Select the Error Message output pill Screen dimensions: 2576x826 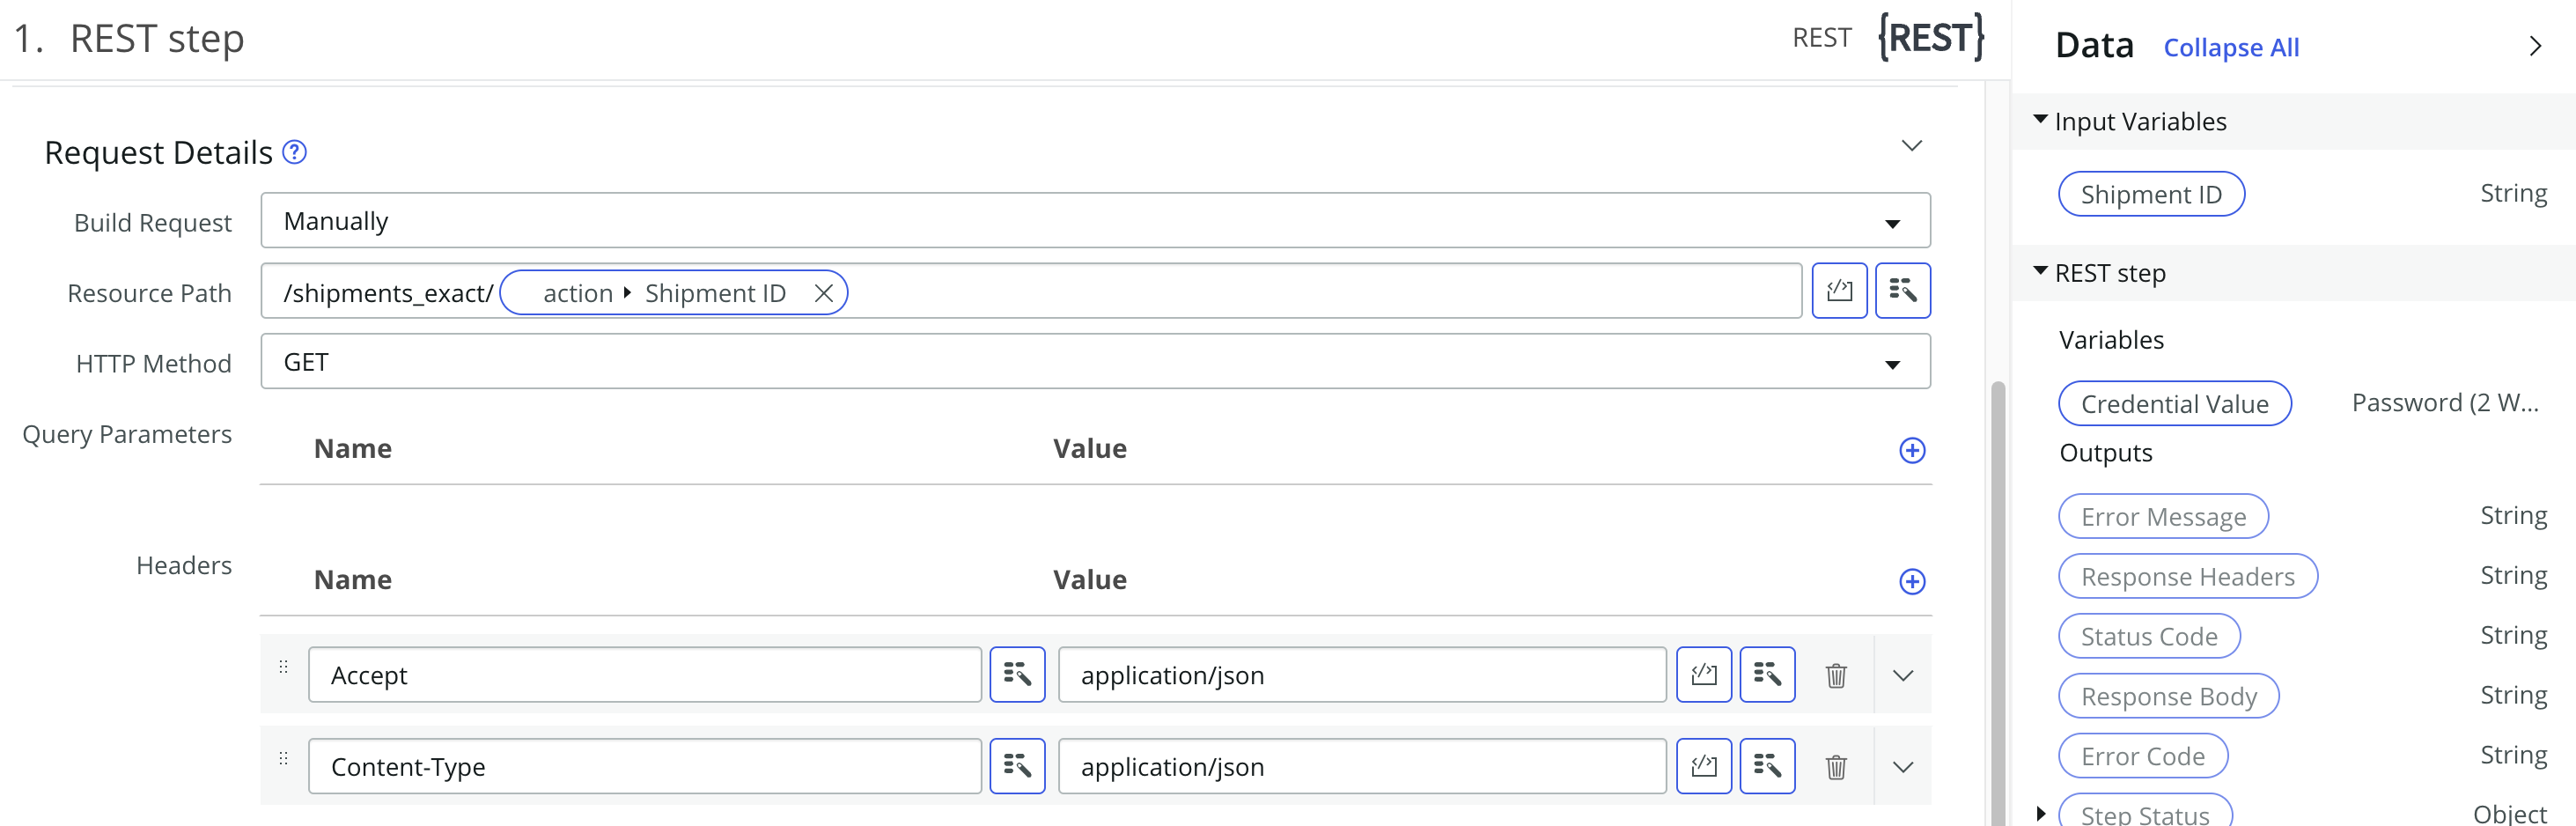pos(2163,517)
